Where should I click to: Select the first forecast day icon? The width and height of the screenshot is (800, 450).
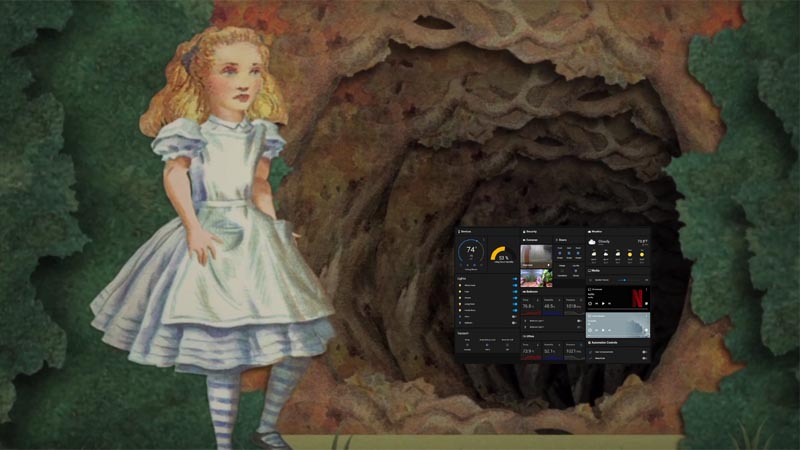click(x=594, y=254)
